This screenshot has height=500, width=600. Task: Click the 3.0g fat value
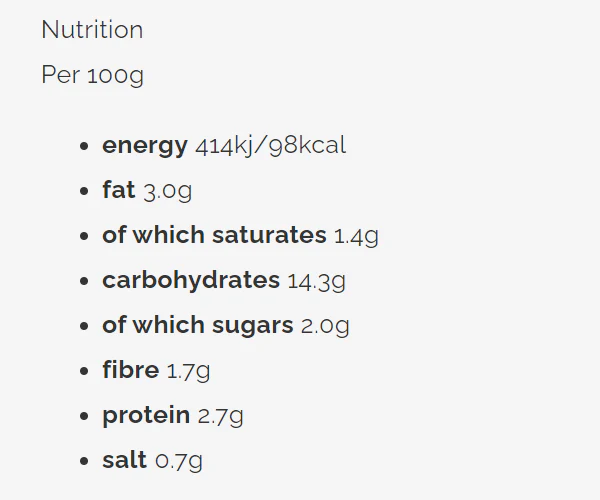tap(168, 191)
